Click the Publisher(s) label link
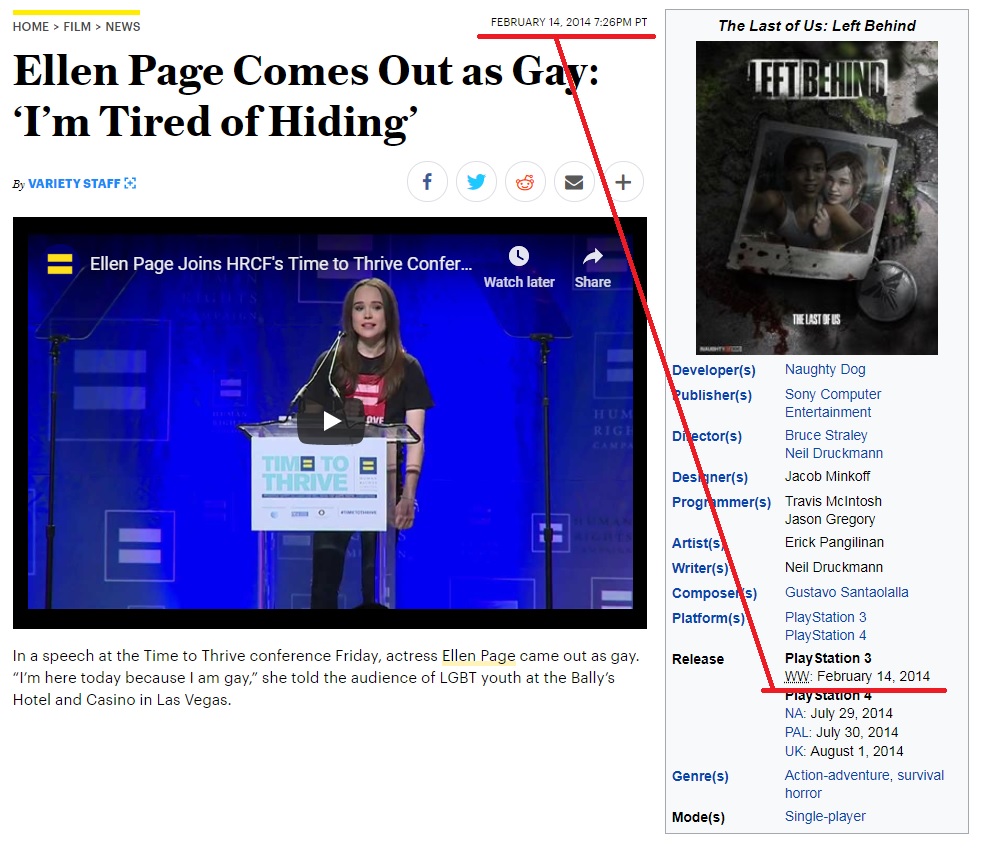This screenshot has width=991, height=849. [712, 395]
